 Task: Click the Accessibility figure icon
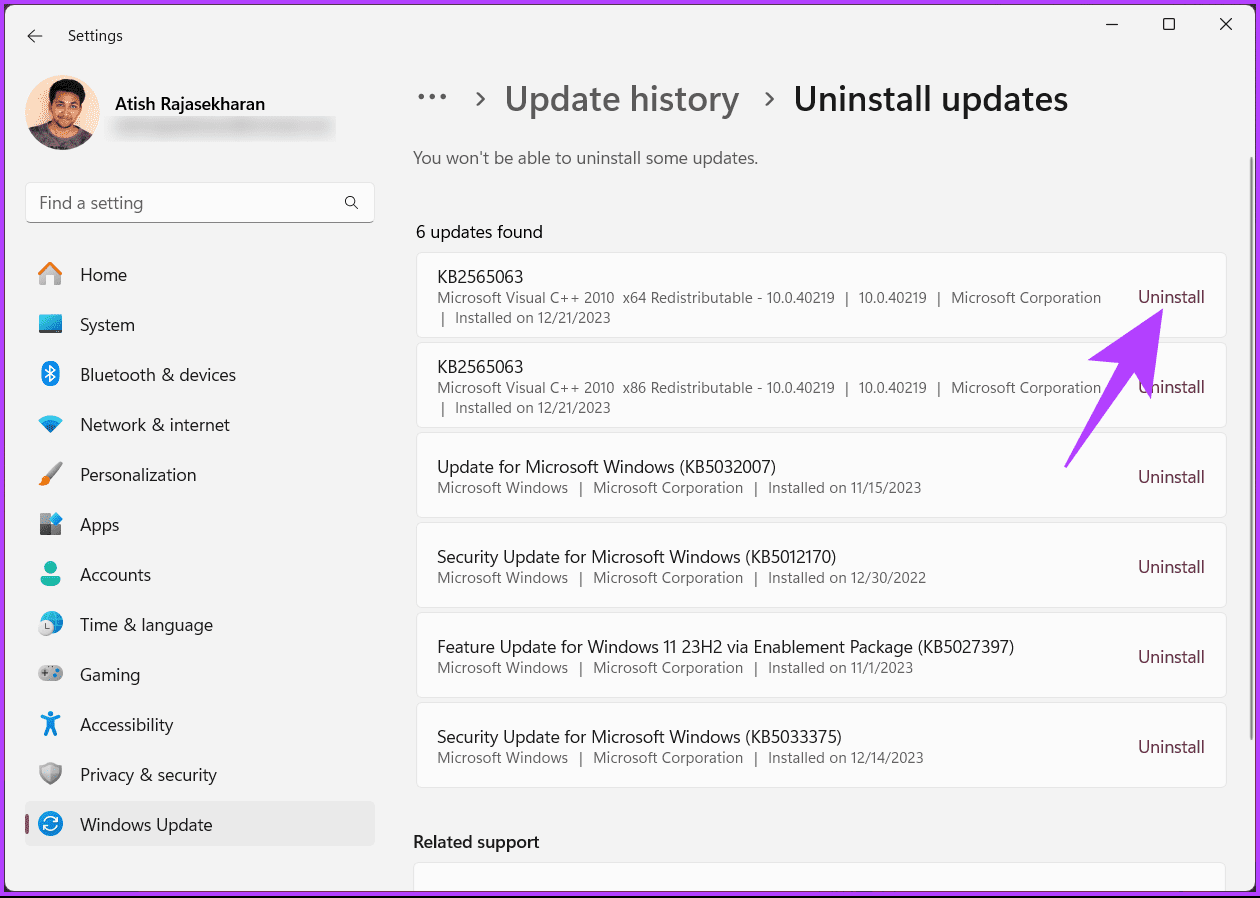click(50, 724)
